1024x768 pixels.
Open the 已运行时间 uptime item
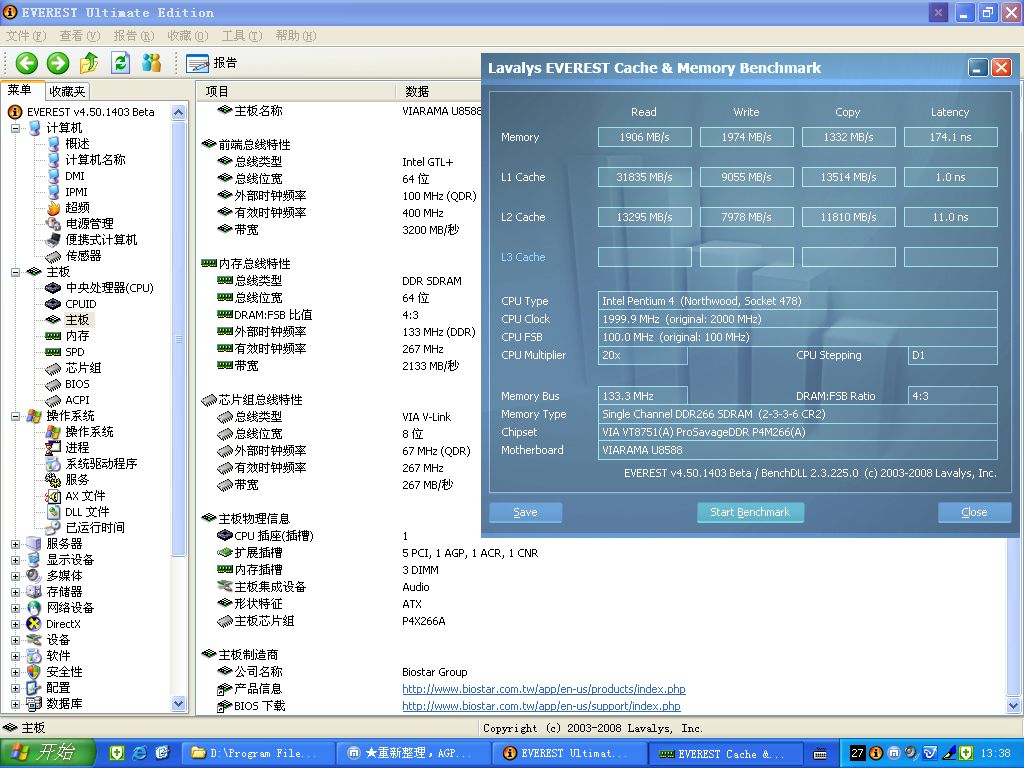pos(95,528)
